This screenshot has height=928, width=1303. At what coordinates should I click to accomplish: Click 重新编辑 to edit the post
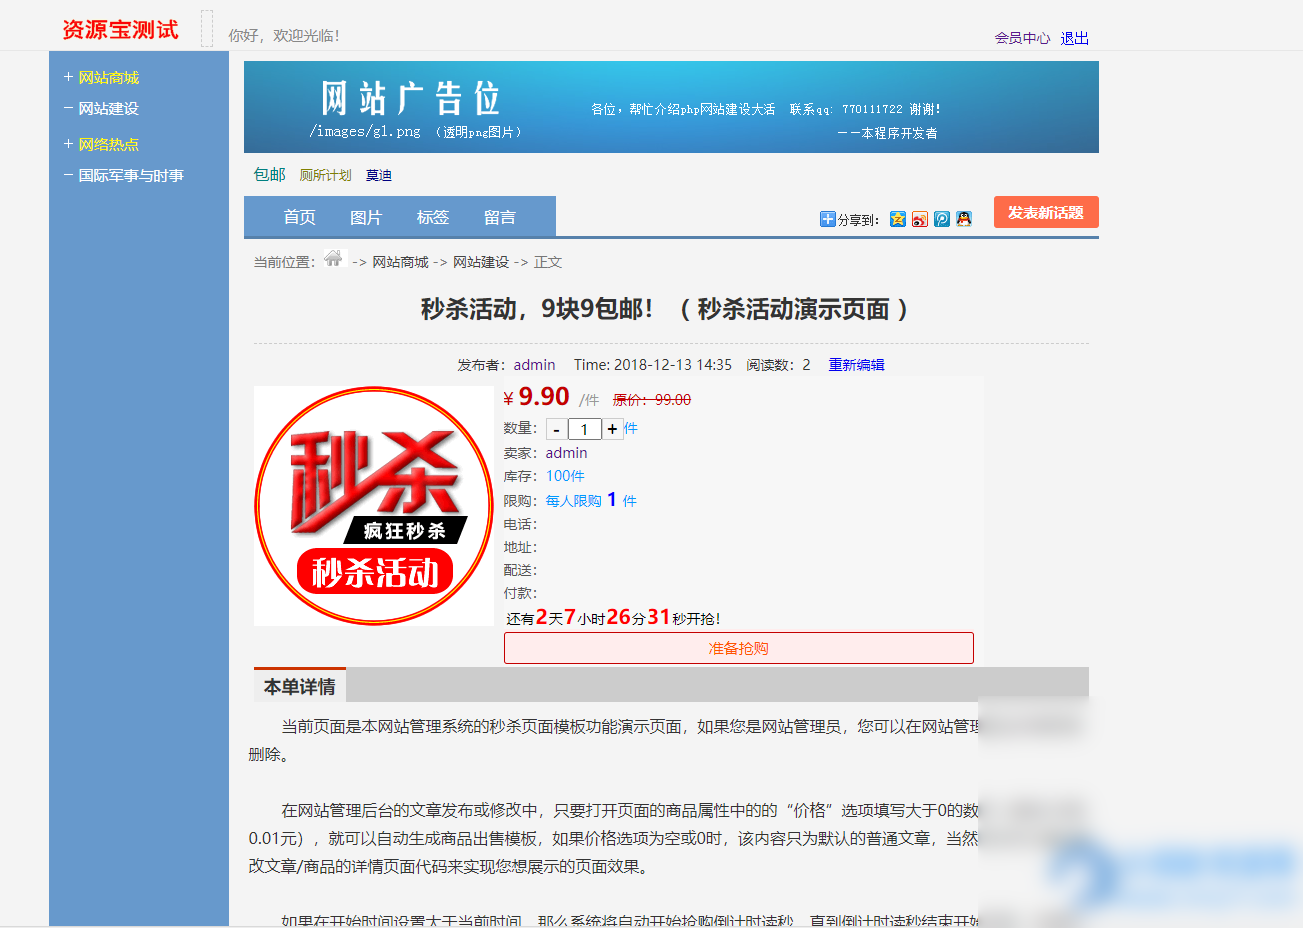coord(856,364)
